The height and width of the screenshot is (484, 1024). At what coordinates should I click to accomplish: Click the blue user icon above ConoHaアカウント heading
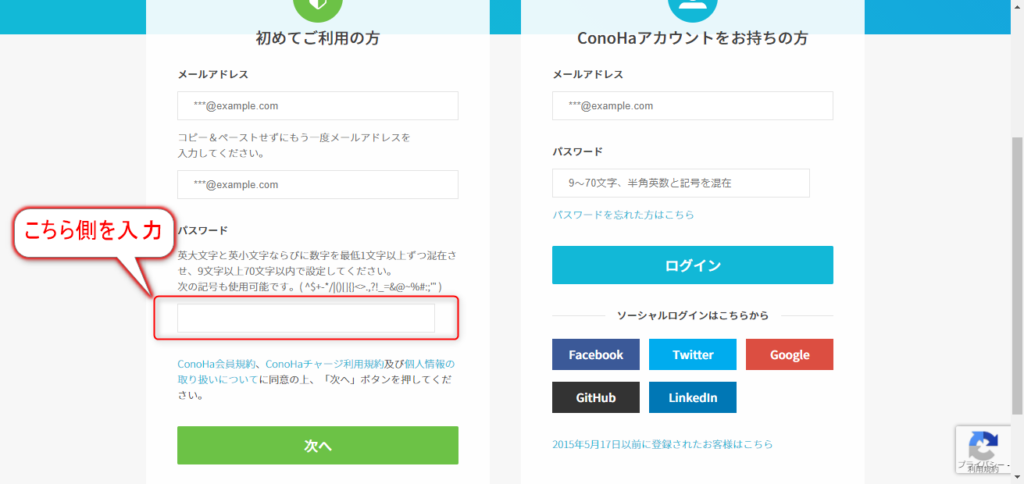point(692,8)
